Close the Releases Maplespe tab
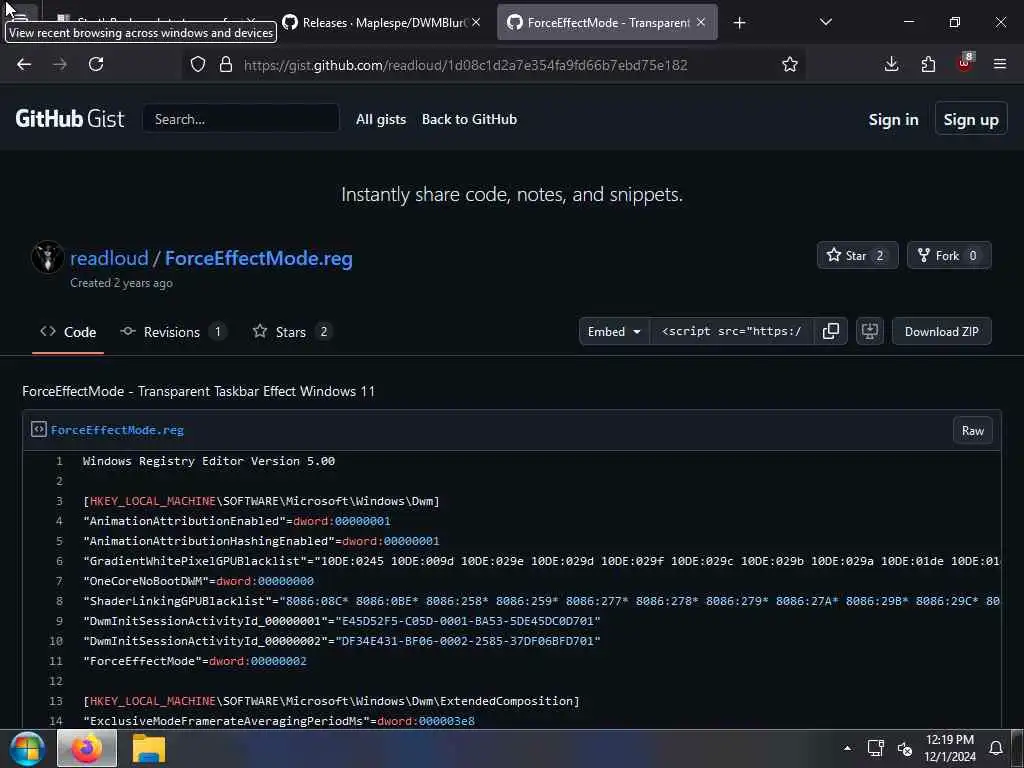Viewport: 1024px width, 768px height. pos(476,22)
